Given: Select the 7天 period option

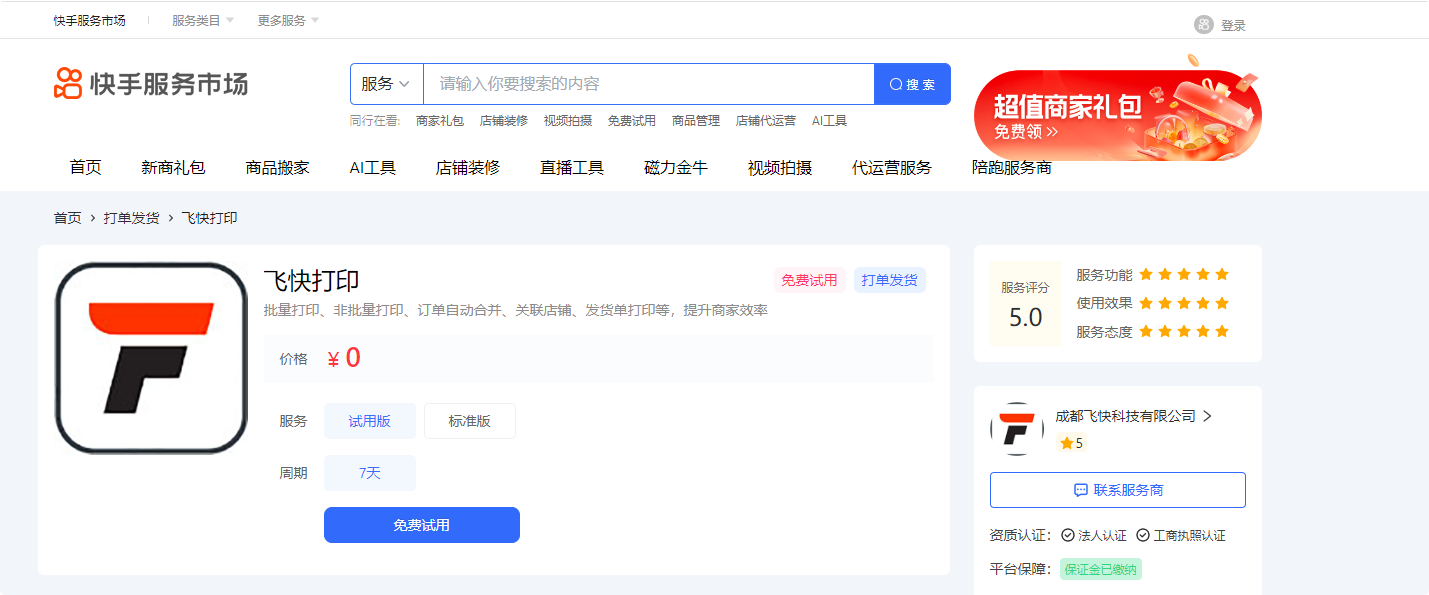Looking at the screenshot, I should pyautogui.click(x=369, y=473).
